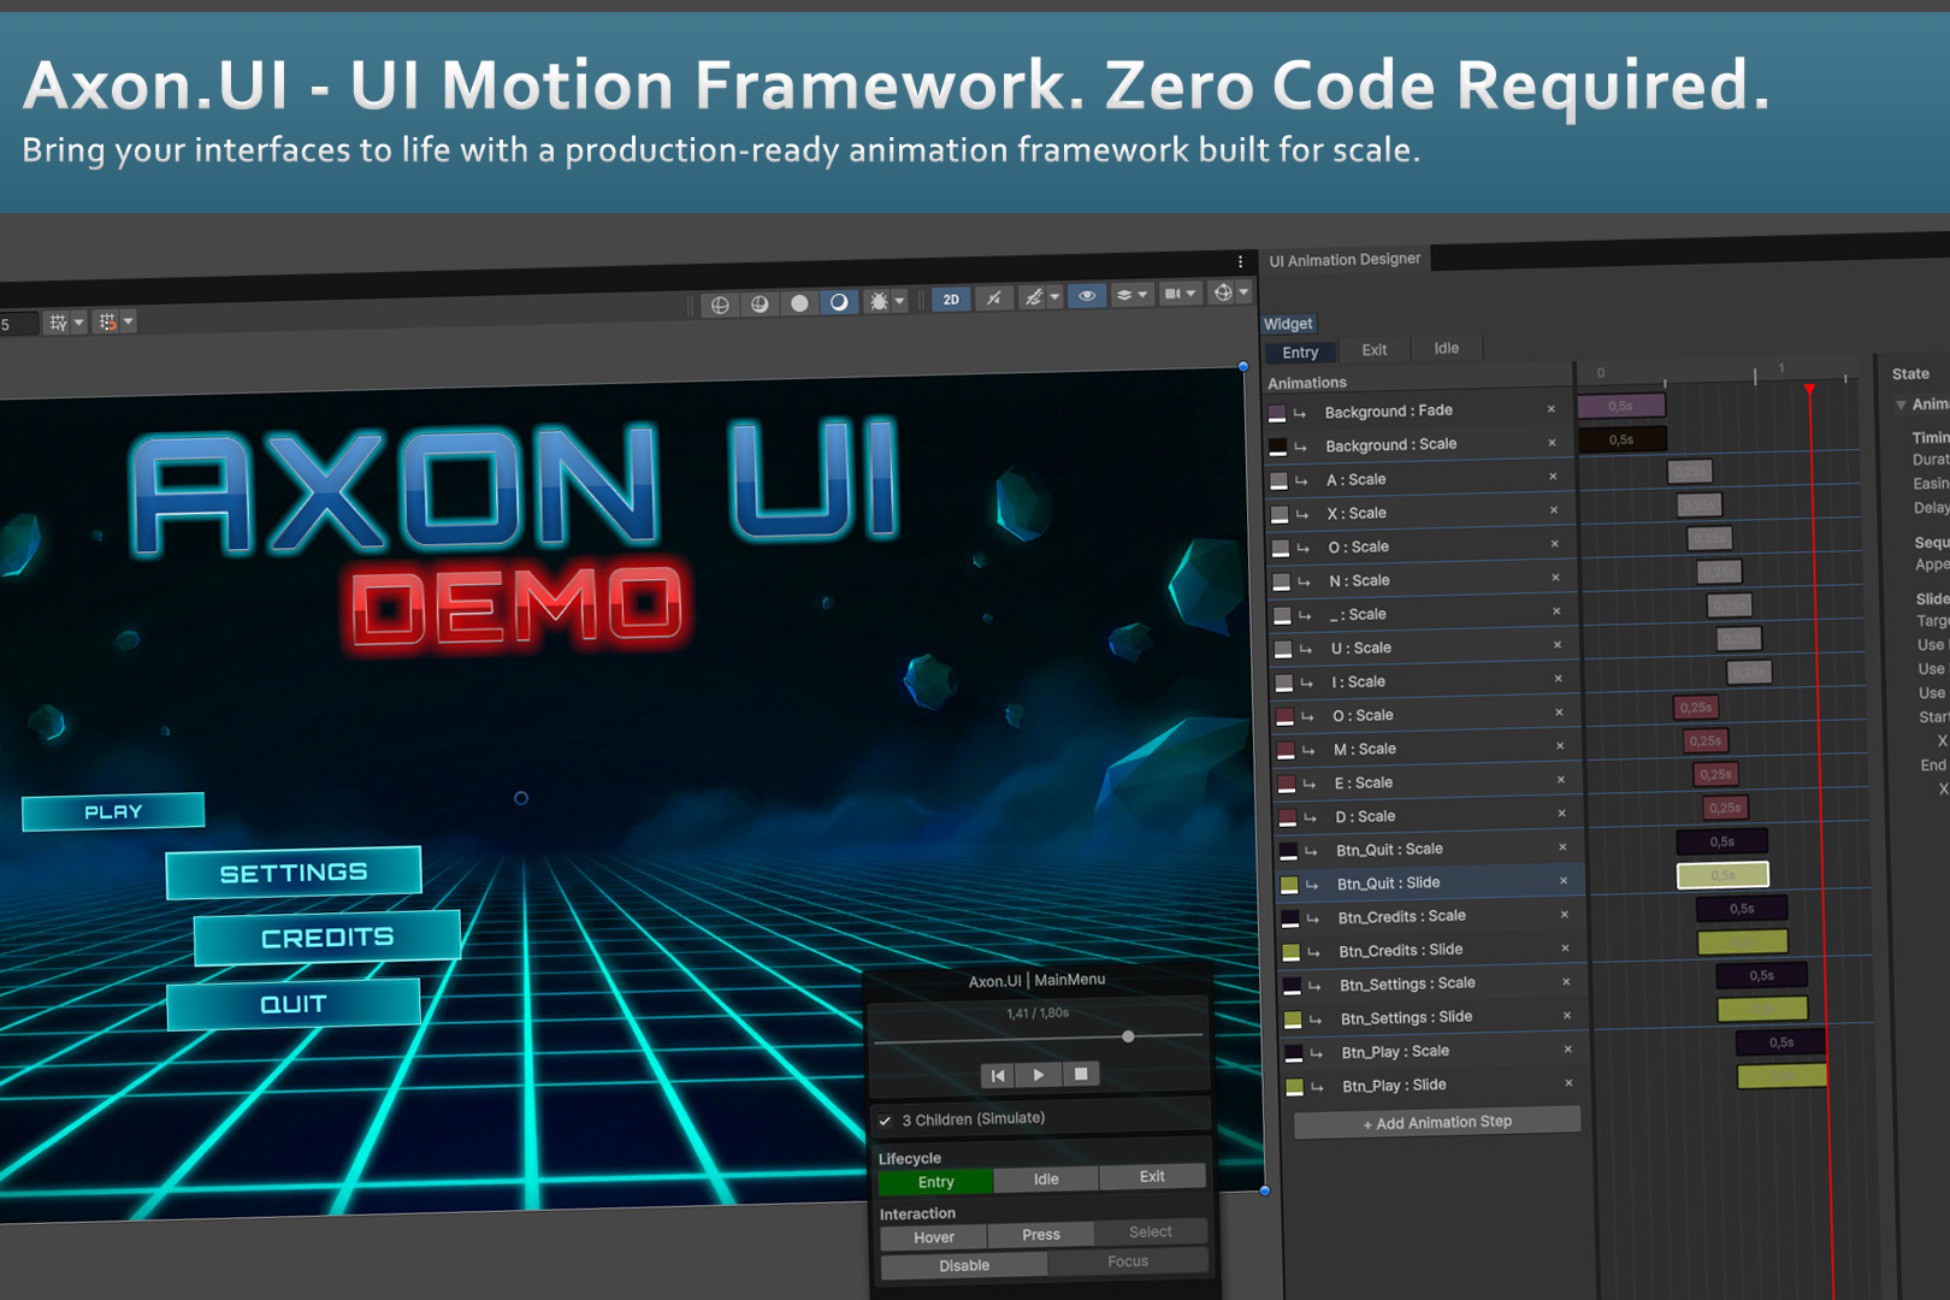Open the layers stack dropdown arrow
Screen dimensions: 1950x1300
click(1142, 295)
